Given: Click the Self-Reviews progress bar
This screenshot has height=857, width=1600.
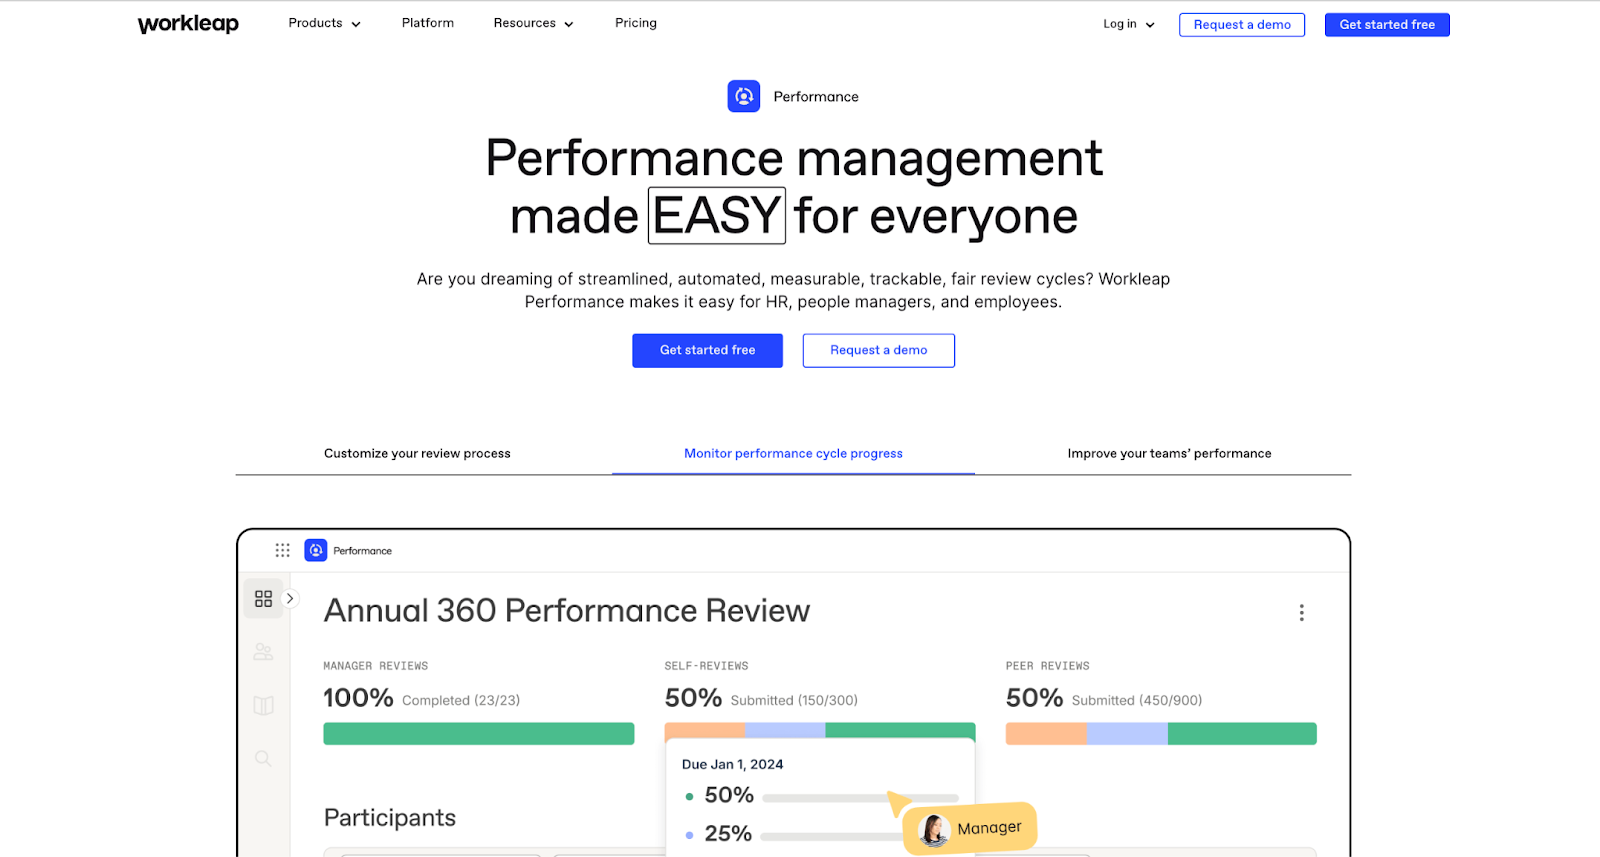Looking at the screenshot, I should coord(820,730).
